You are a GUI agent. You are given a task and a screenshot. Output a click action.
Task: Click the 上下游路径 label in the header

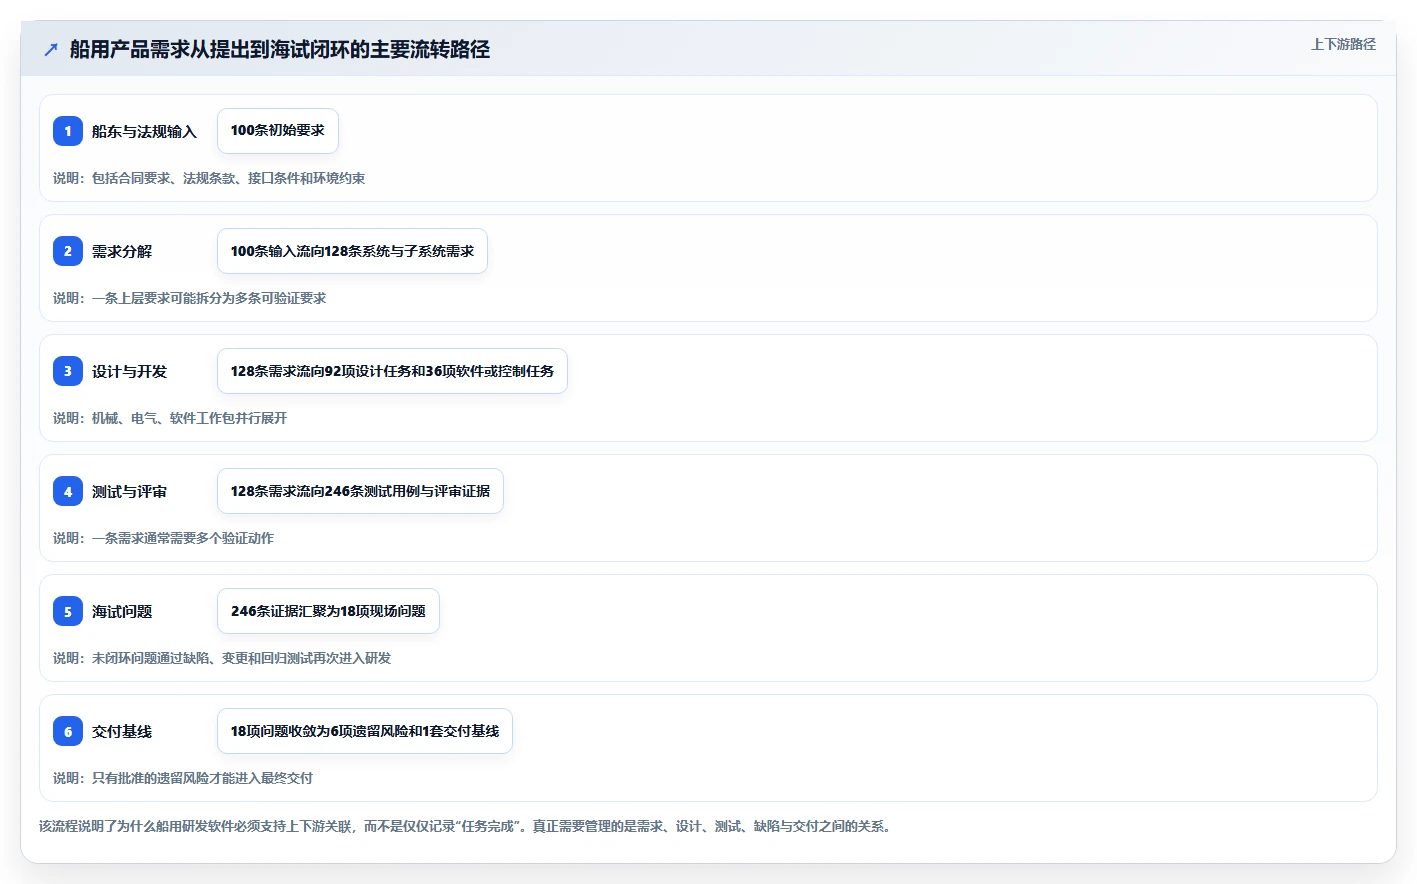(1343, 44)
